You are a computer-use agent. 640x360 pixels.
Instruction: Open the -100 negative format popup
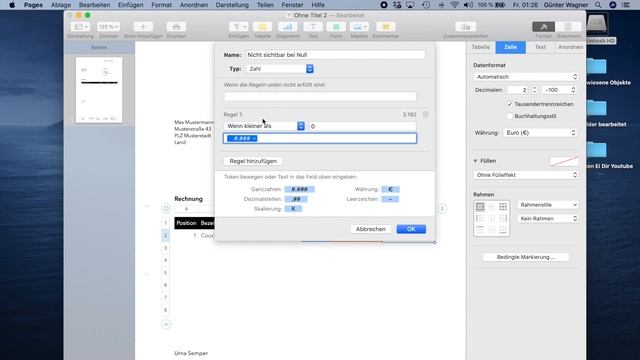click(x=559, y=90)
